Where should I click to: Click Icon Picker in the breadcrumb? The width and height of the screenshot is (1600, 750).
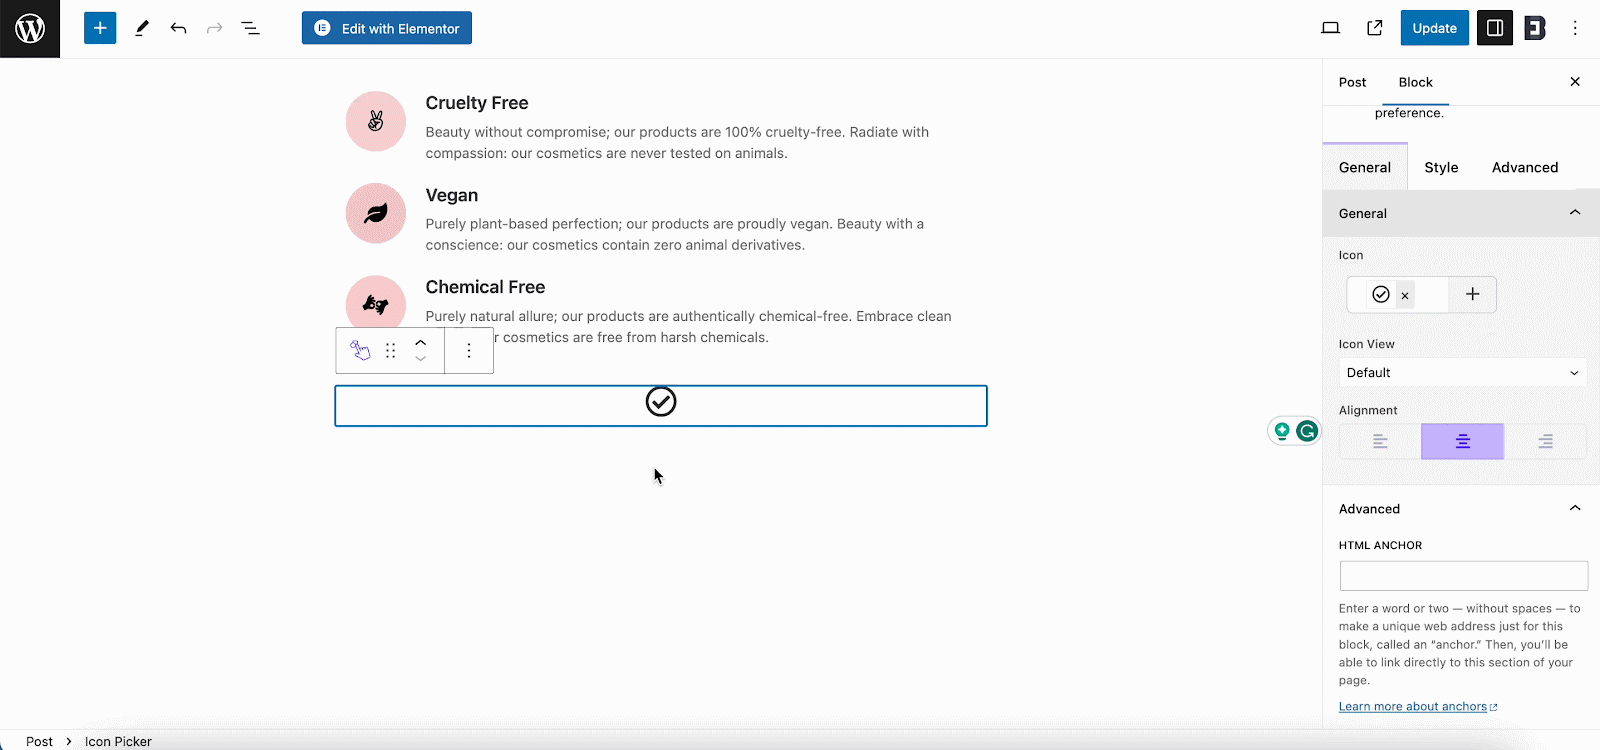coord(118,741)
